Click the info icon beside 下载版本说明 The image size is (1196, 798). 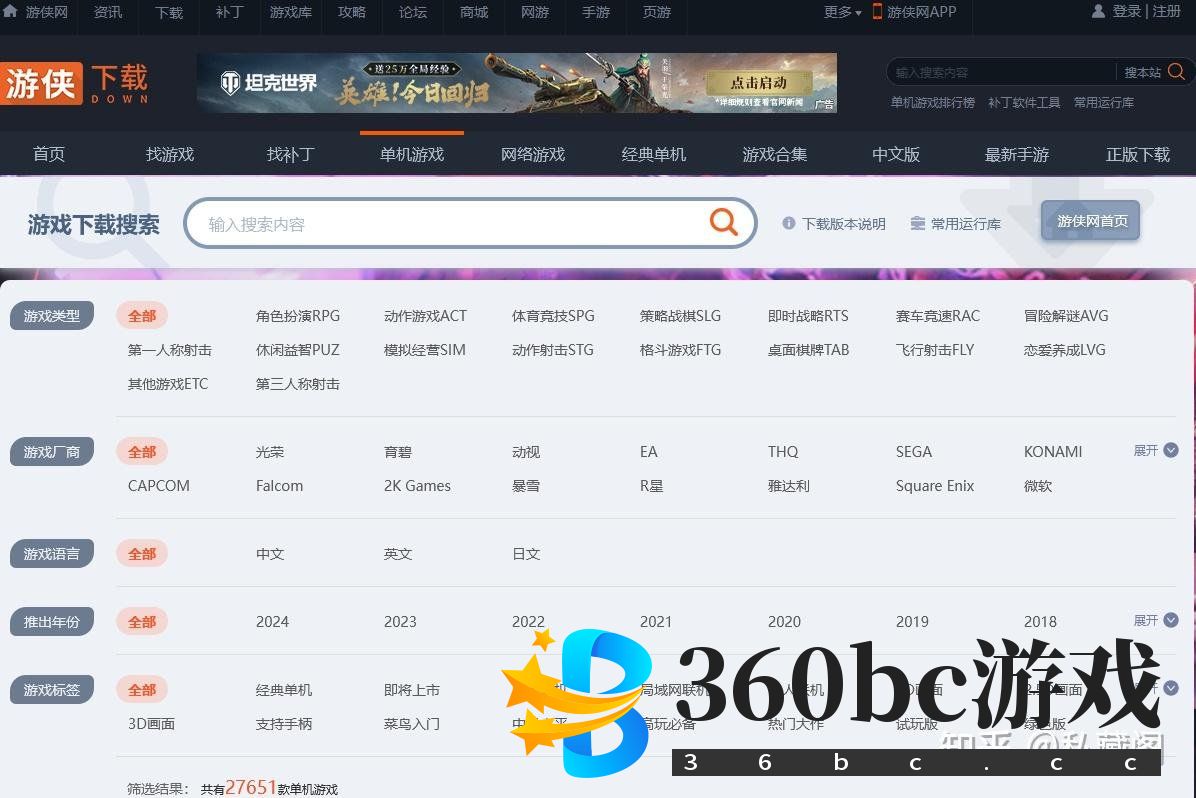(789, 224)
